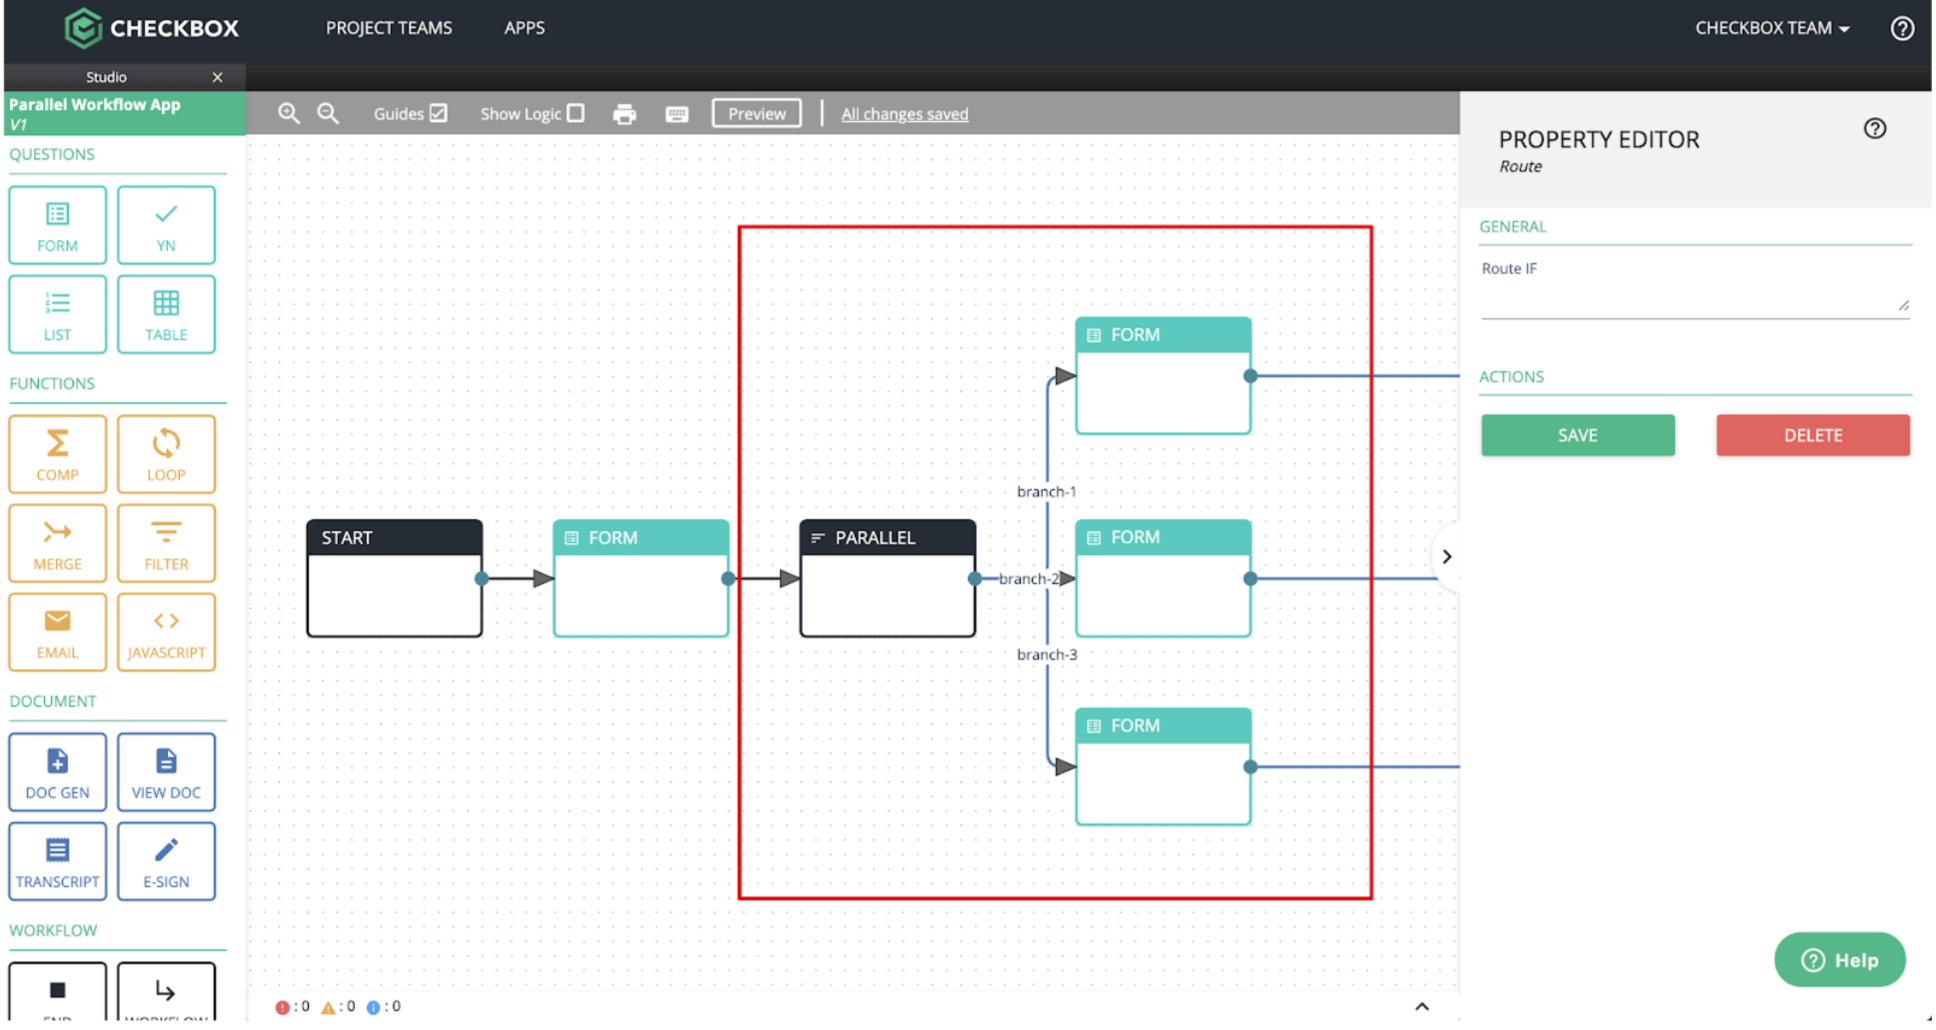Select the EMAIL function tool

point(57,632)
